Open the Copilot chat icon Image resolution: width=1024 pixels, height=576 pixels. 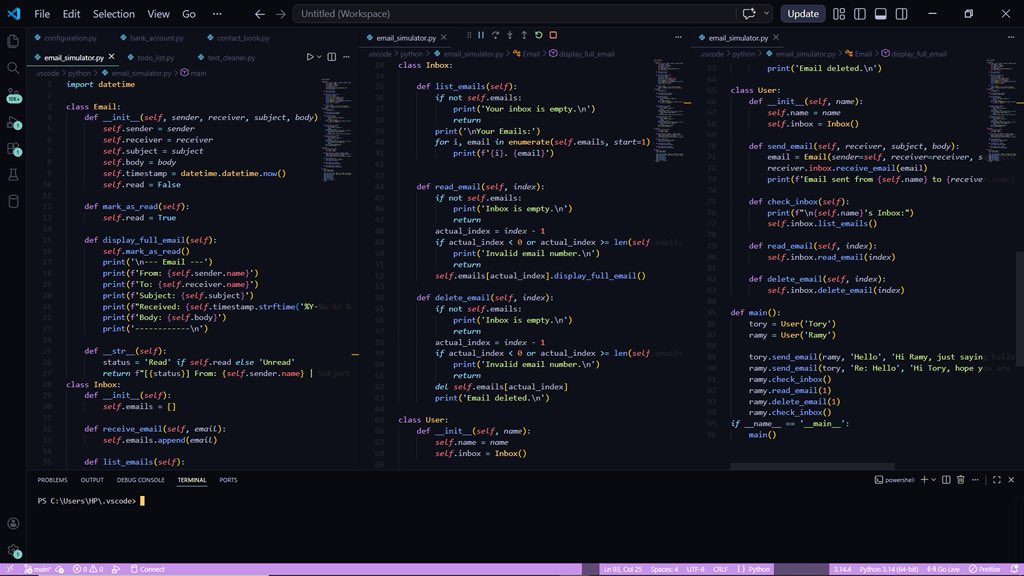pyautogui.click(x=749, y=14)
